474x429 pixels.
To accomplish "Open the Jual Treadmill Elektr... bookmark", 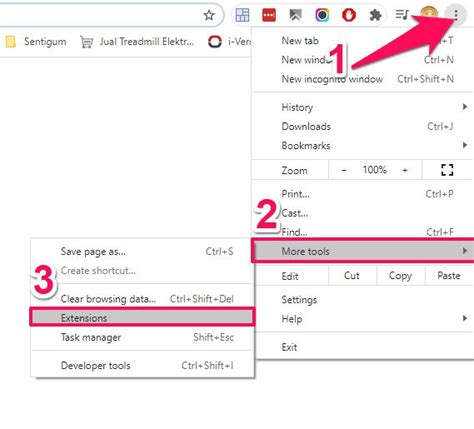I will [137, 42].
